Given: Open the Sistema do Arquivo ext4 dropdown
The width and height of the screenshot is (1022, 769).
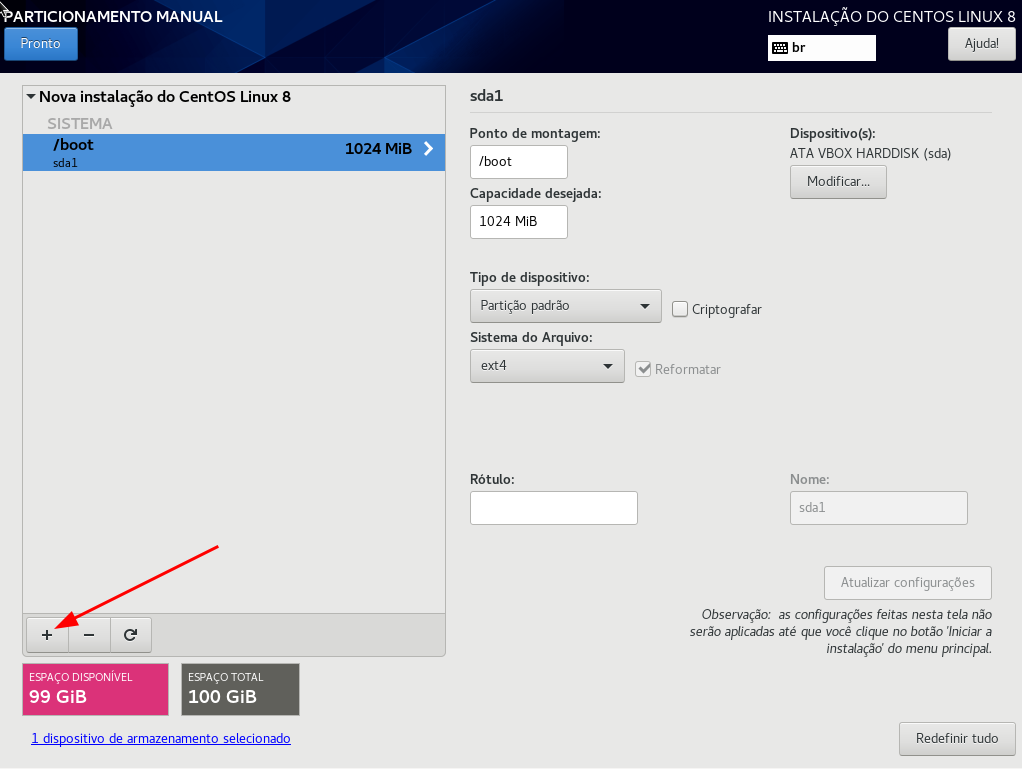Looking at the screenshot, I should click(x=547, y=366).
